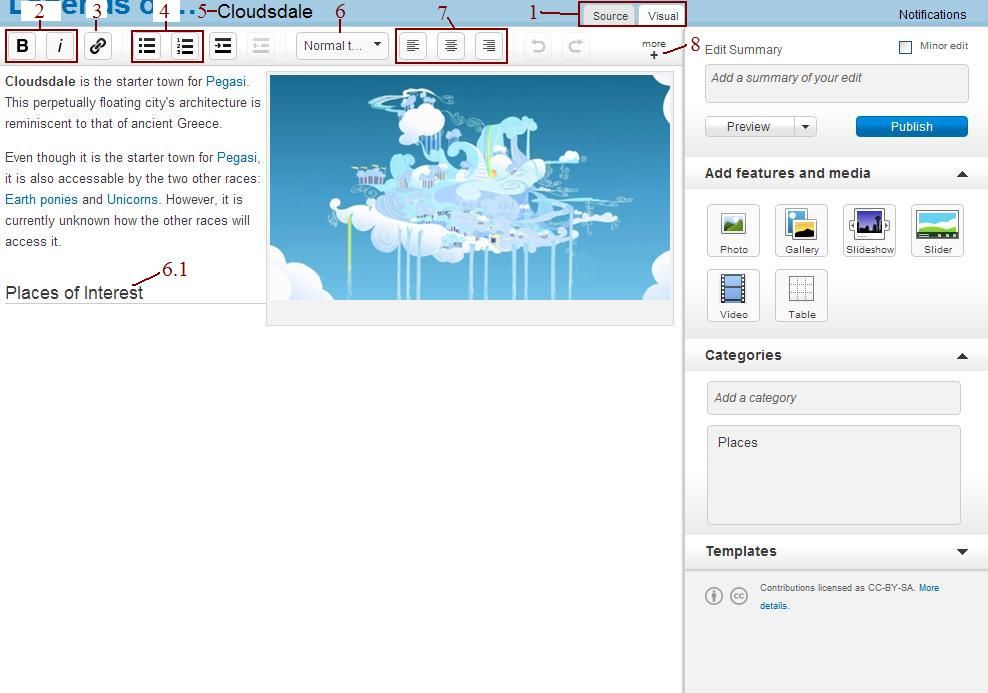Click the Add a category field

(x=834, y=398)
